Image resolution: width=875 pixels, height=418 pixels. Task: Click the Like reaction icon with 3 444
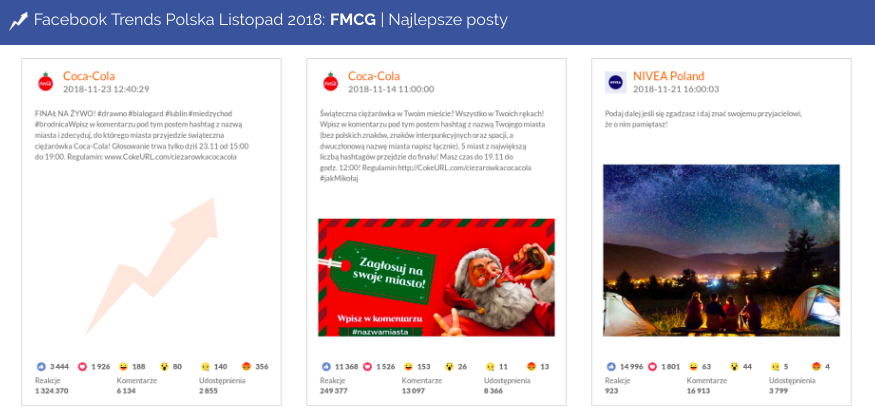pyautogui.click(x=41, y=367)
